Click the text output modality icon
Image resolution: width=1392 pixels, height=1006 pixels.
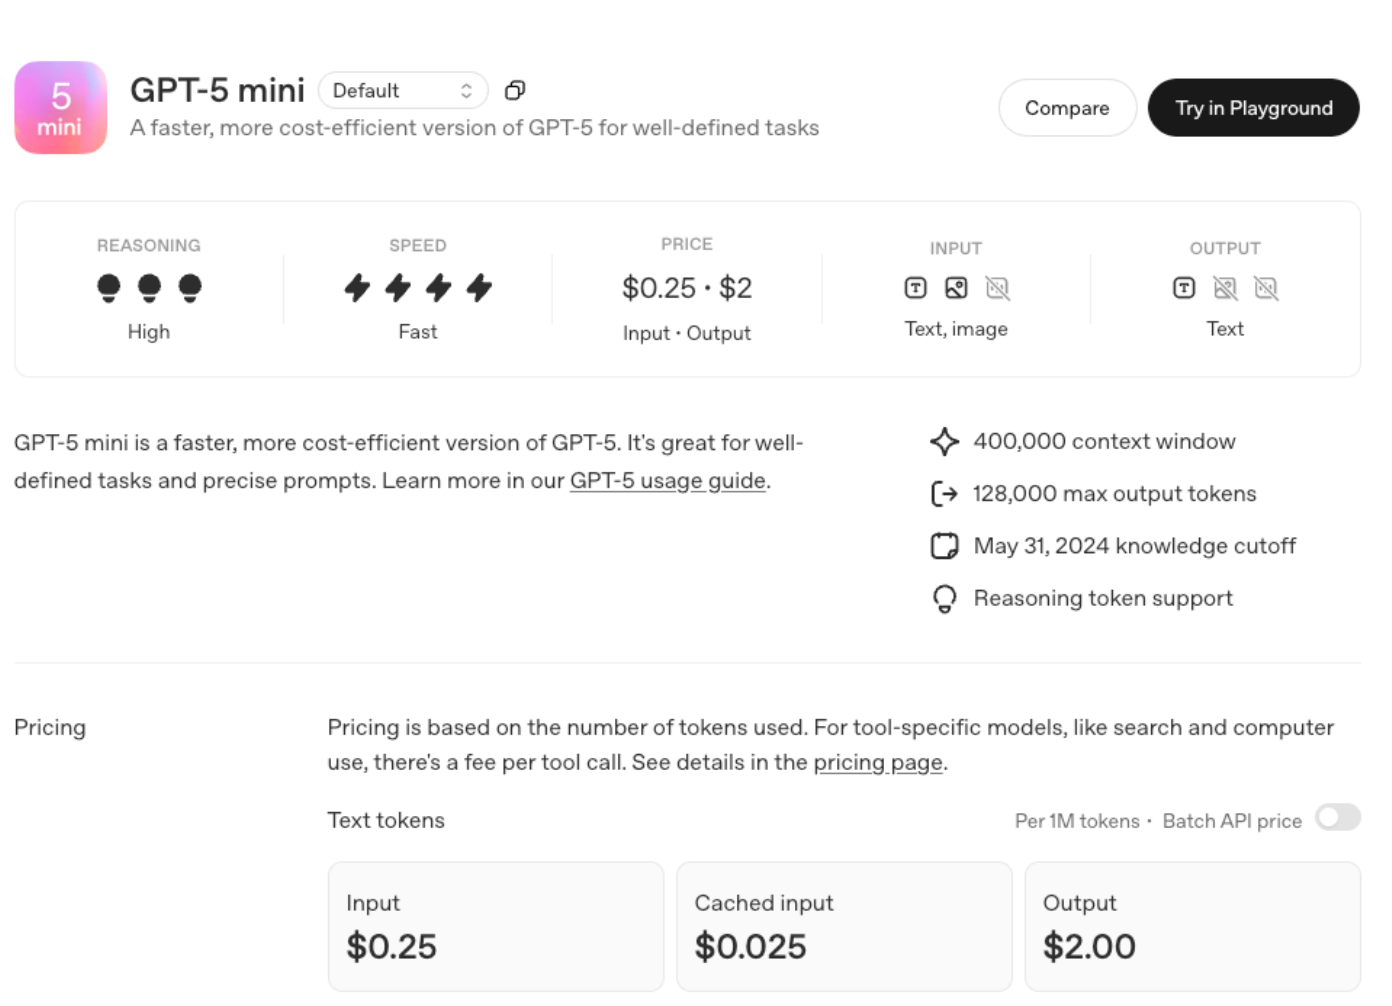click(1184, 288)
